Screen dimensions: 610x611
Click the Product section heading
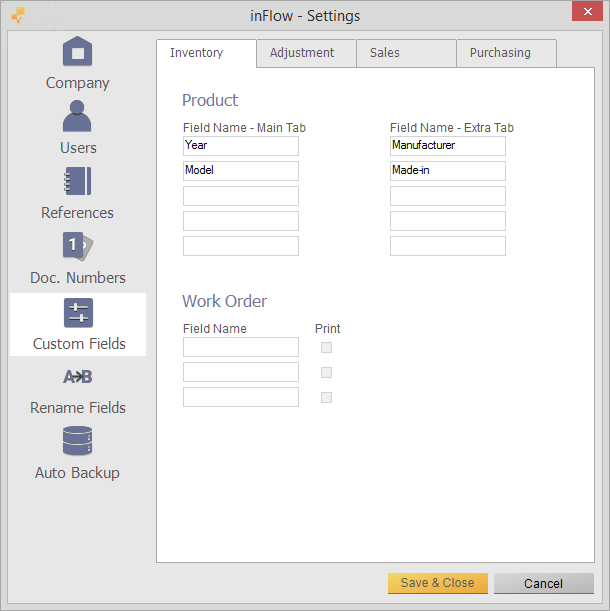[x=210, y=100]
